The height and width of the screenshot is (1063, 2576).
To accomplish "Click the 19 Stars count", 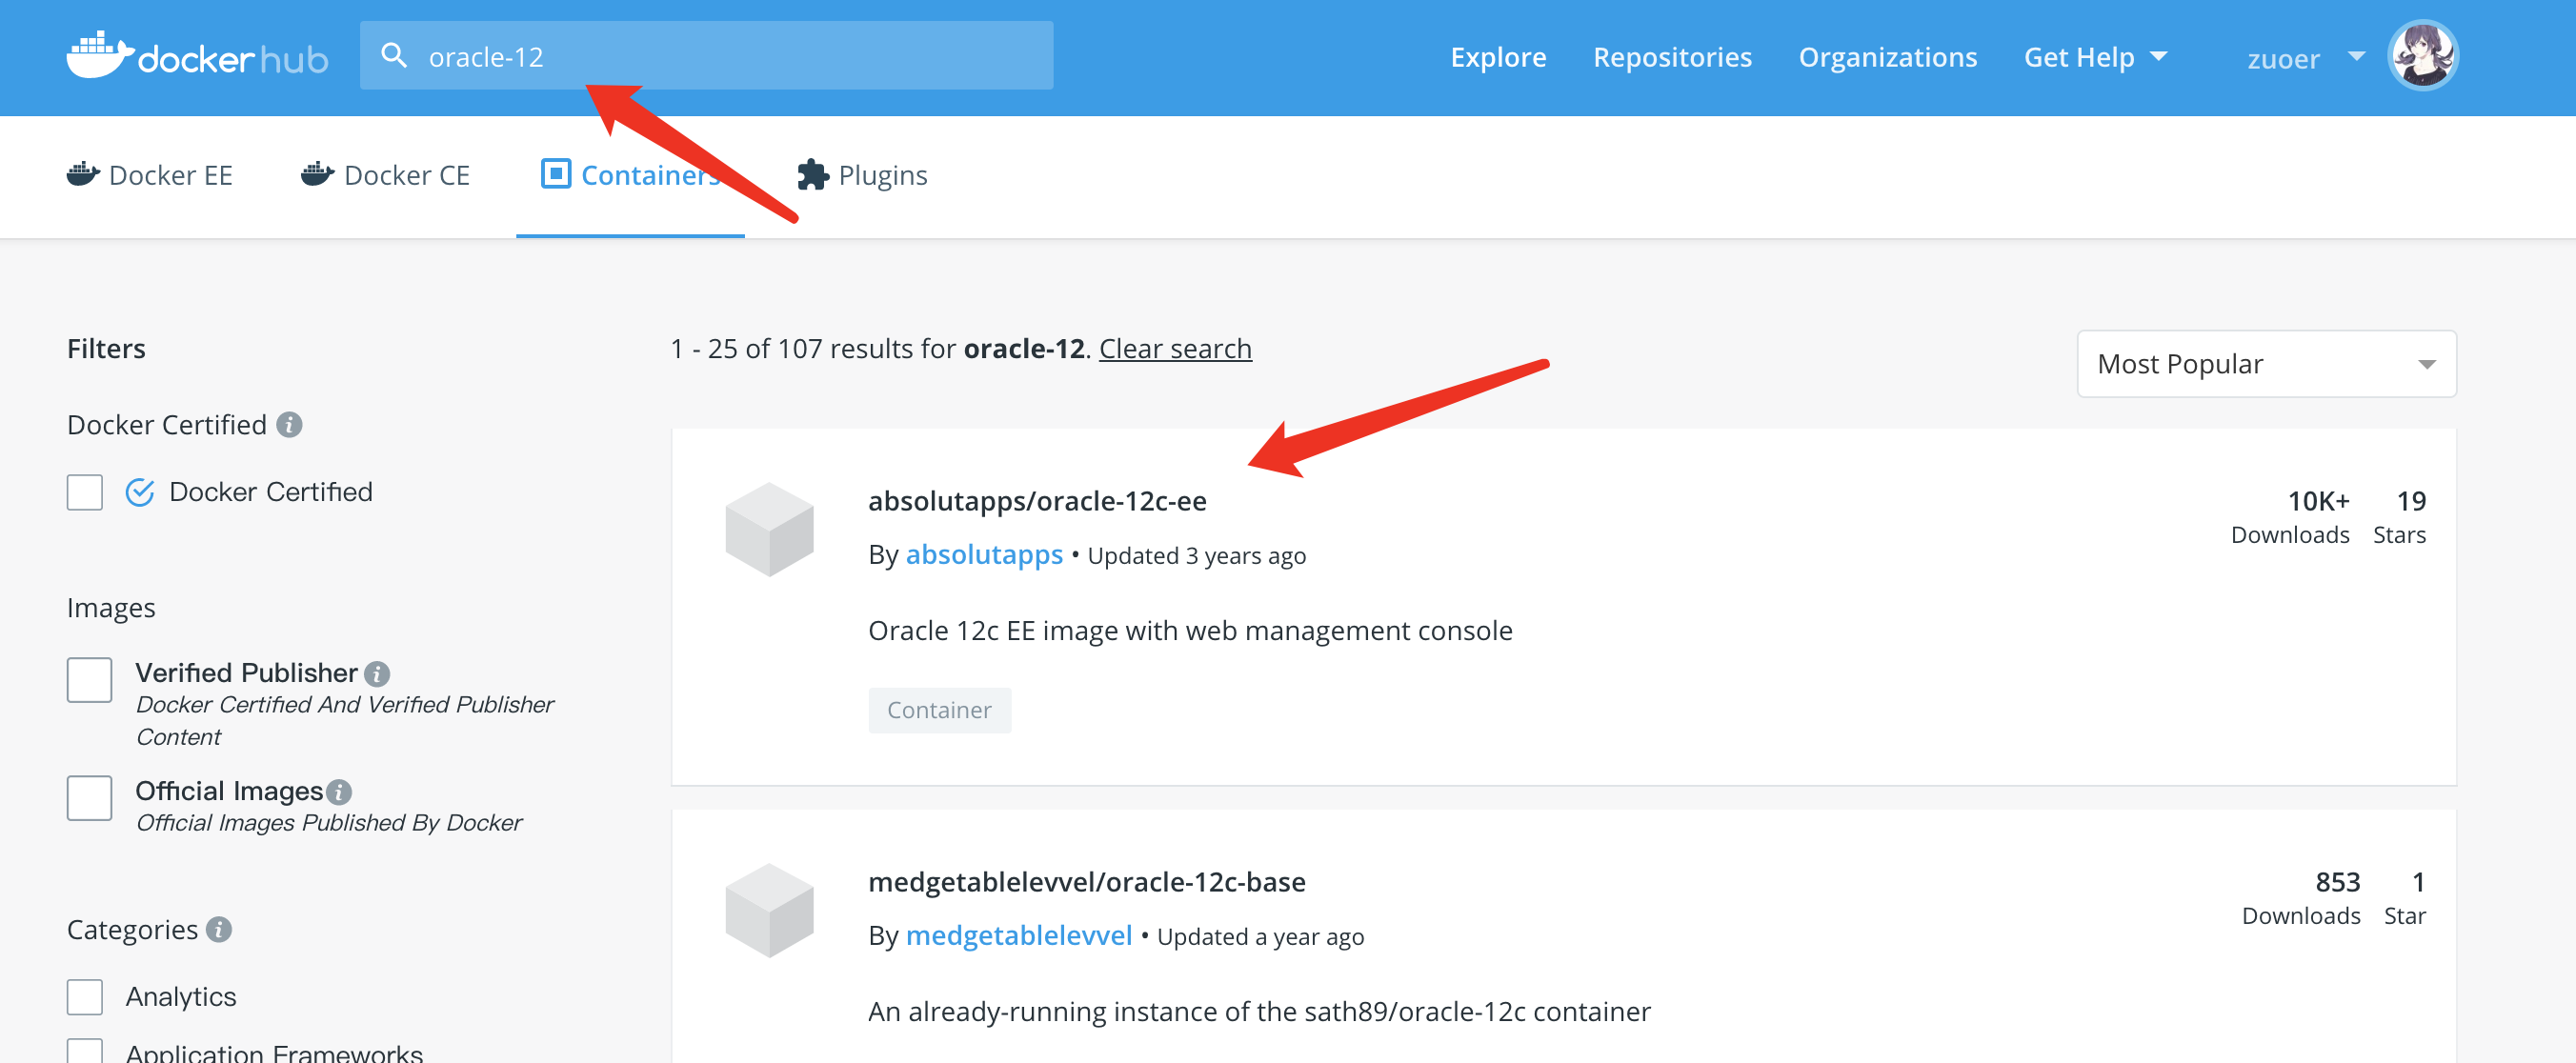I will coord(2399,517).
